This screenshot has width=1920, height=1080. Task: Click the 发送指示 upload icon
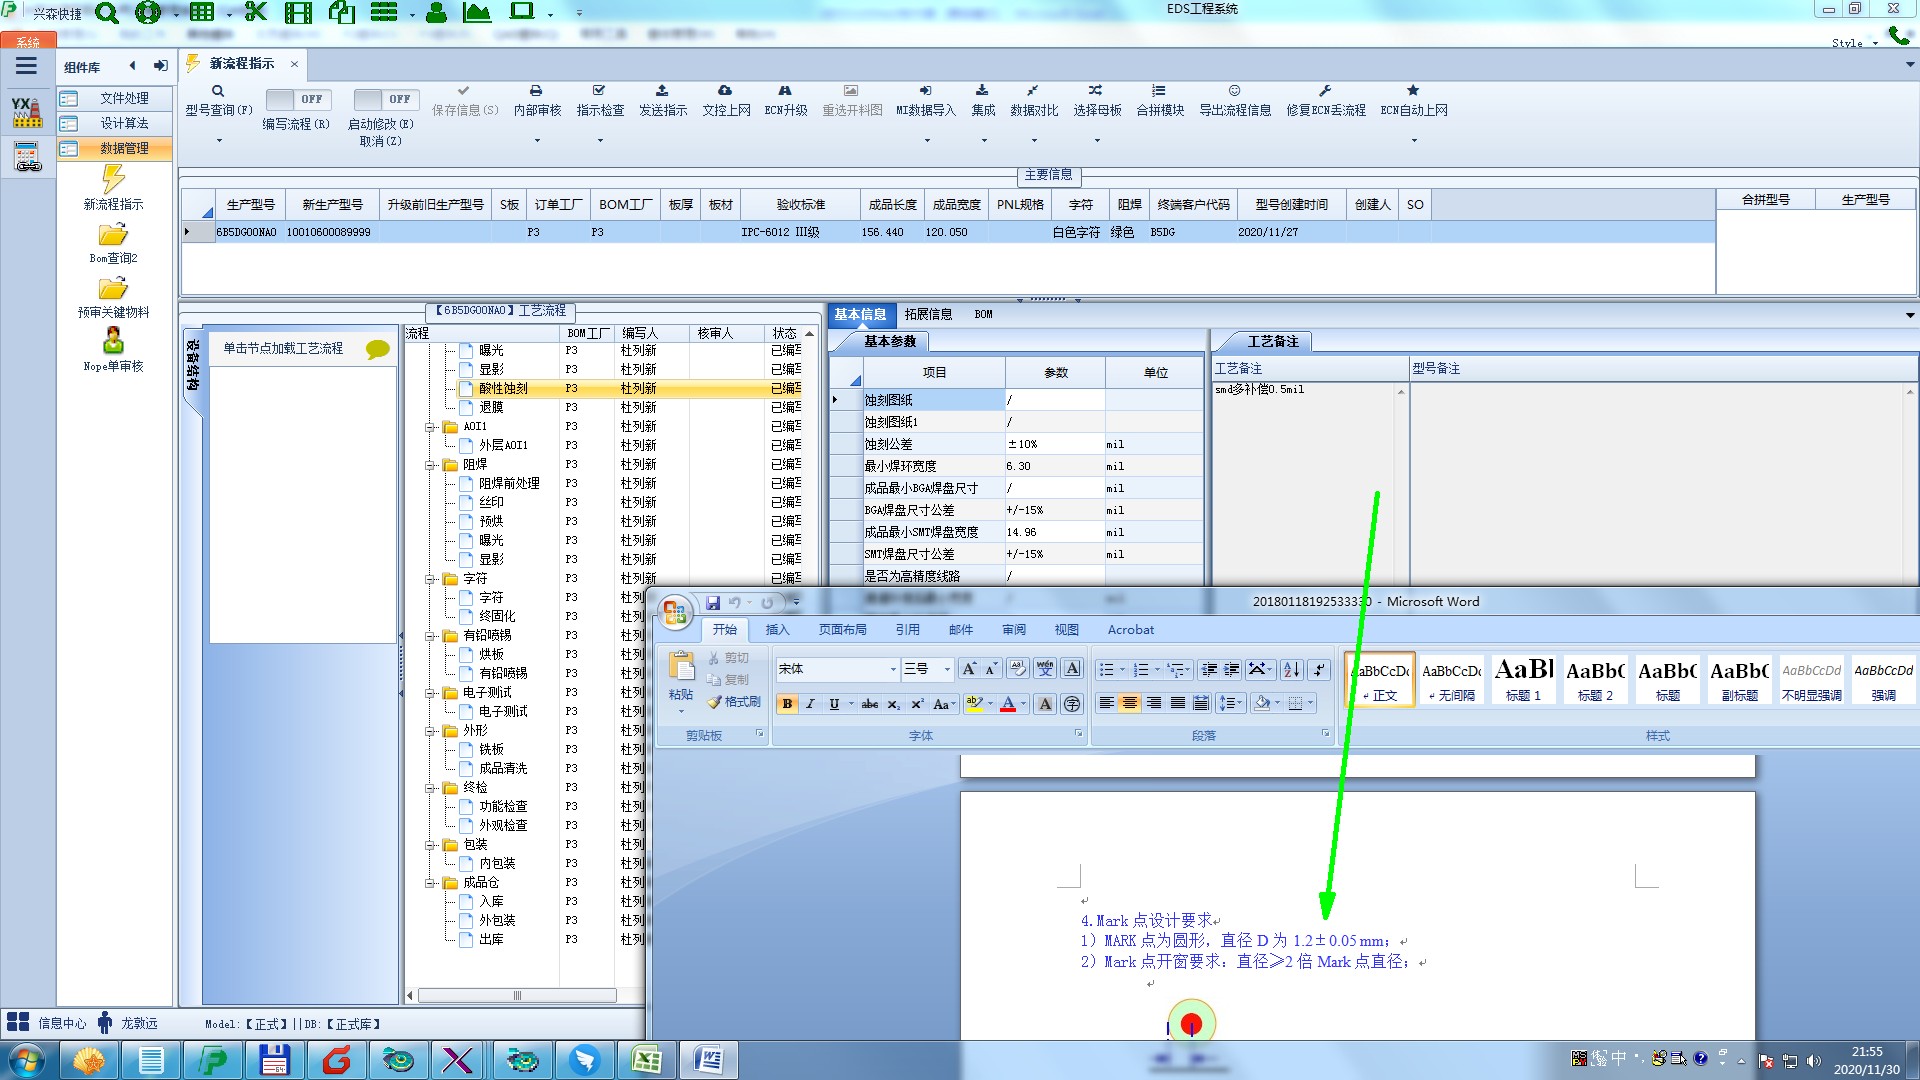point(662,91)
